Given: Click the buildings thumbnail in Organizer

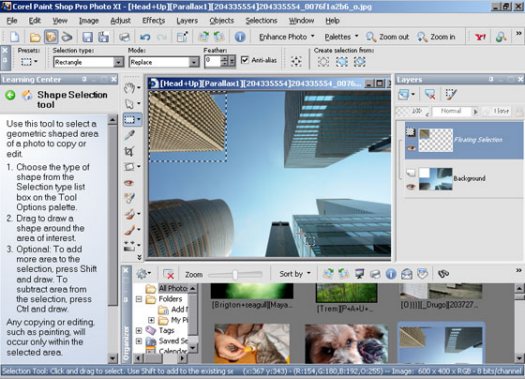Looking at the screenshot, I should coord(441,345).
